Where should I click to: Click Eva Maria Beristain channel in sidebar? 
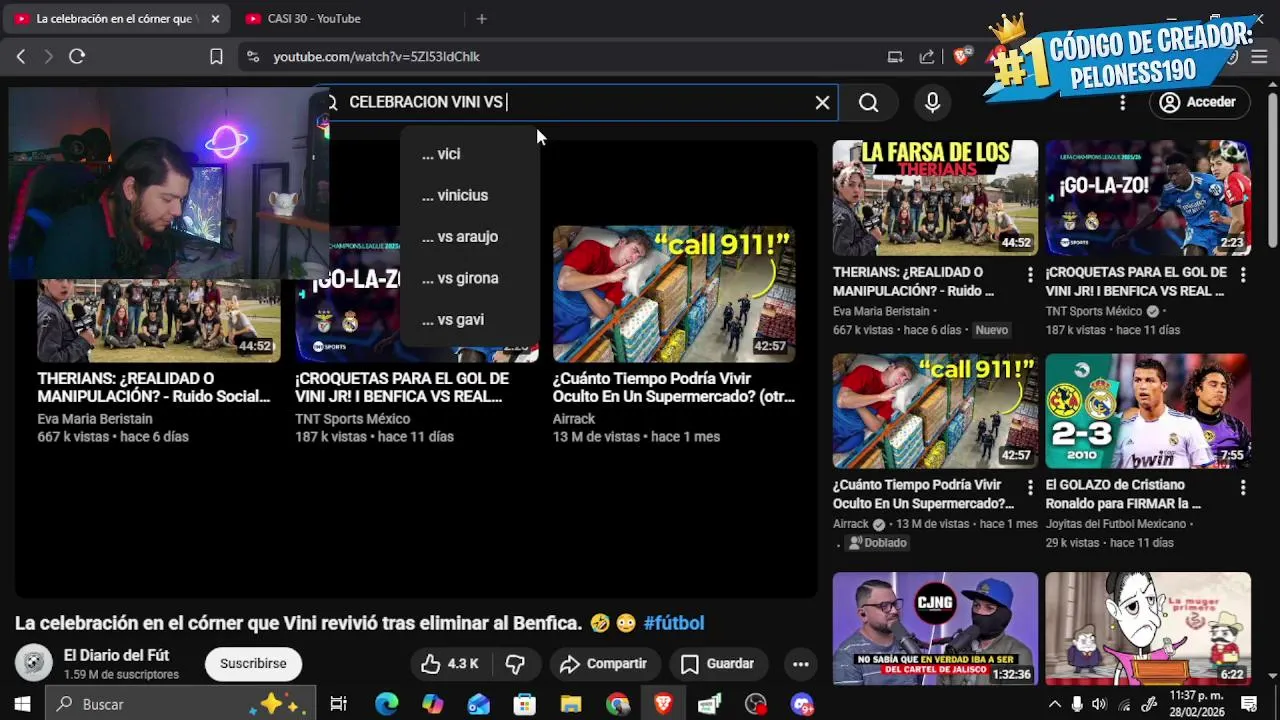(x=882, y=311)
